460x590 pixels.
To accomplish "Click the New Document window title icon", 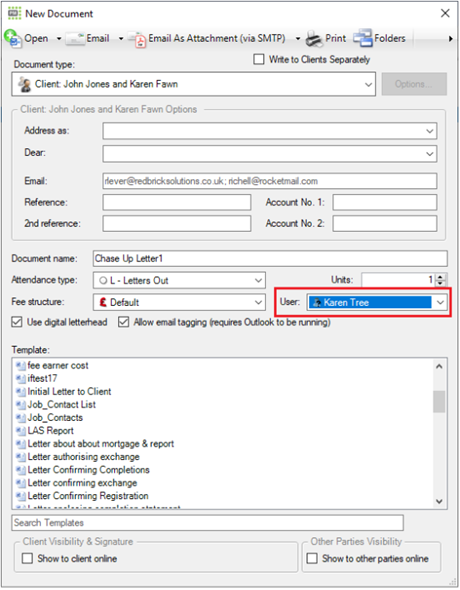I will [x=15, y=14].
